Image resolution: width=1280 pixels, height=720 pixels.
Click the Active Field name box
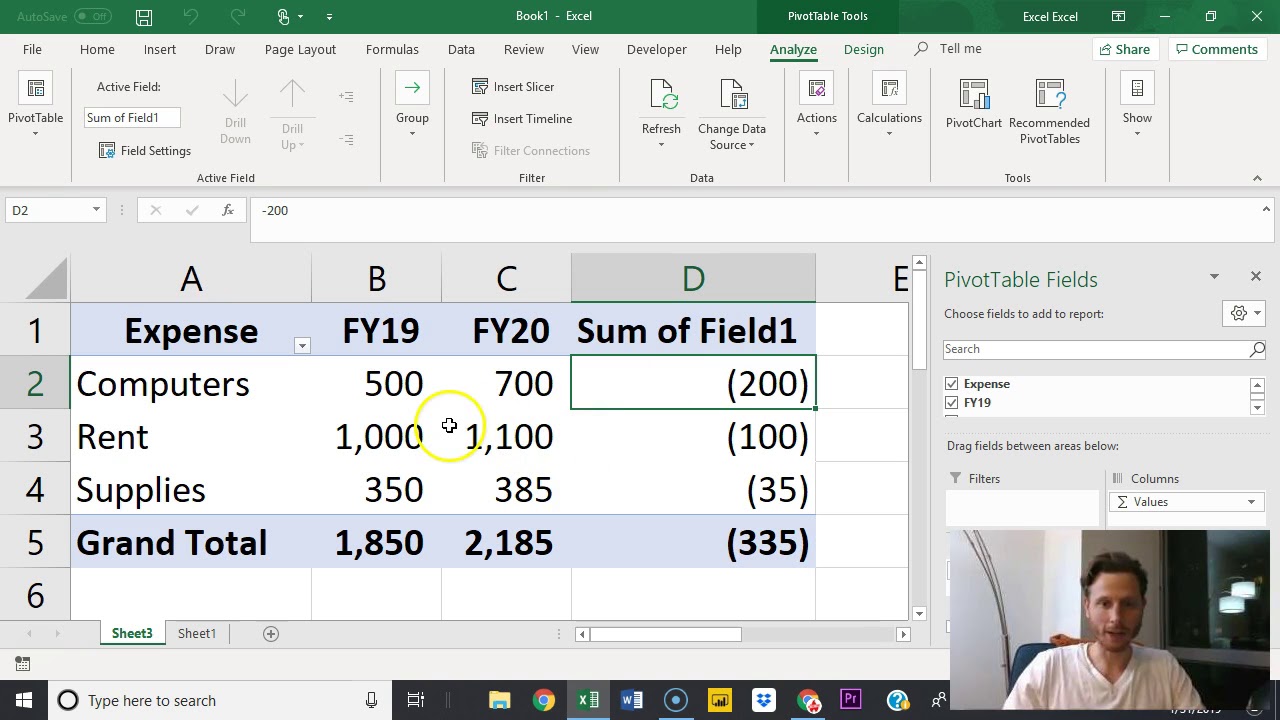tap(132, 118)
